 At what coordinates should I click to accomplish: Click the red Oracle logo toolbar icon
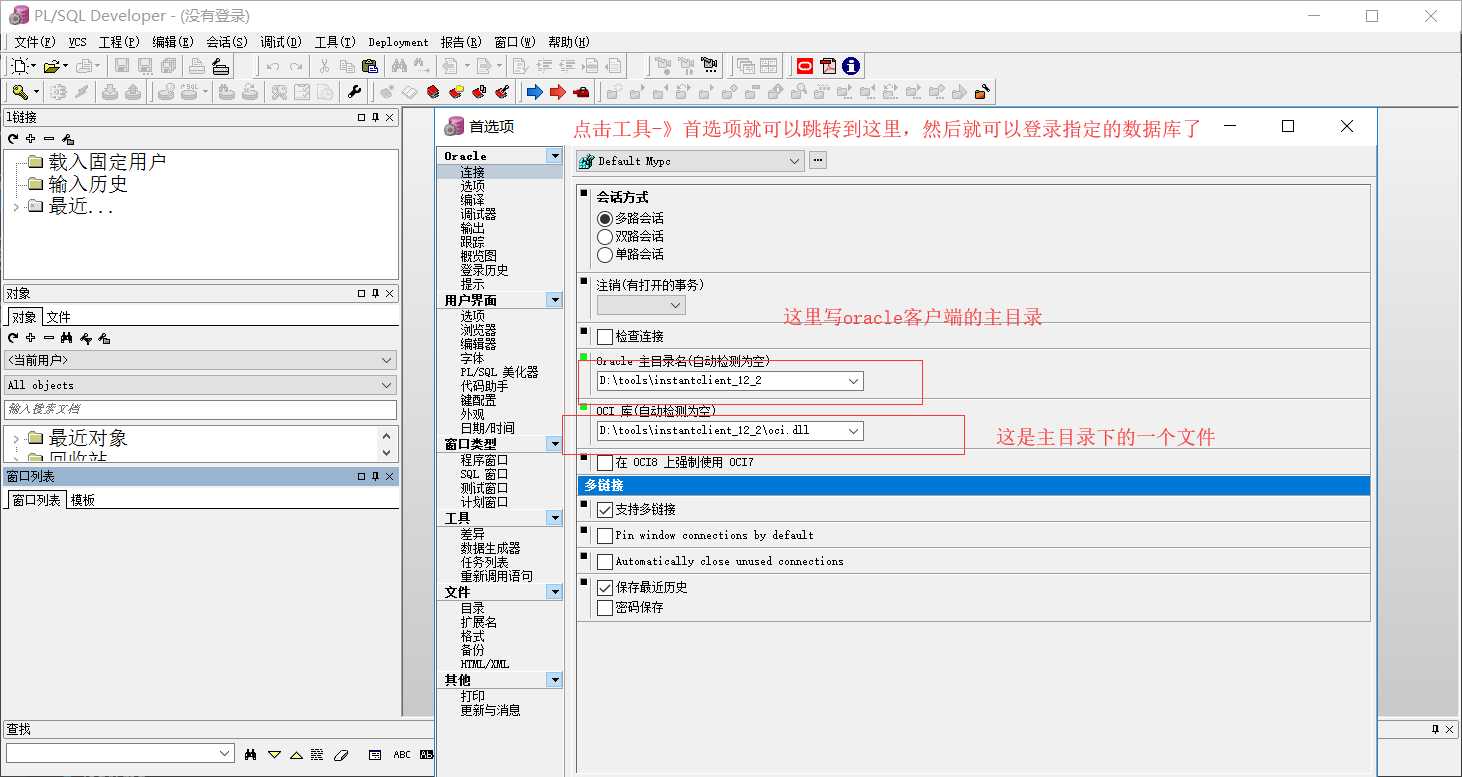pos(805,66)
